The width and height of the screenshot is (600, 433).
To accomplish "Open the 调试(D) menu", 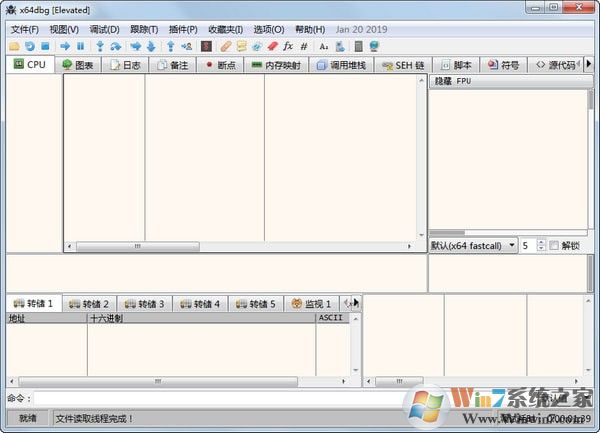I will point(104,29).
